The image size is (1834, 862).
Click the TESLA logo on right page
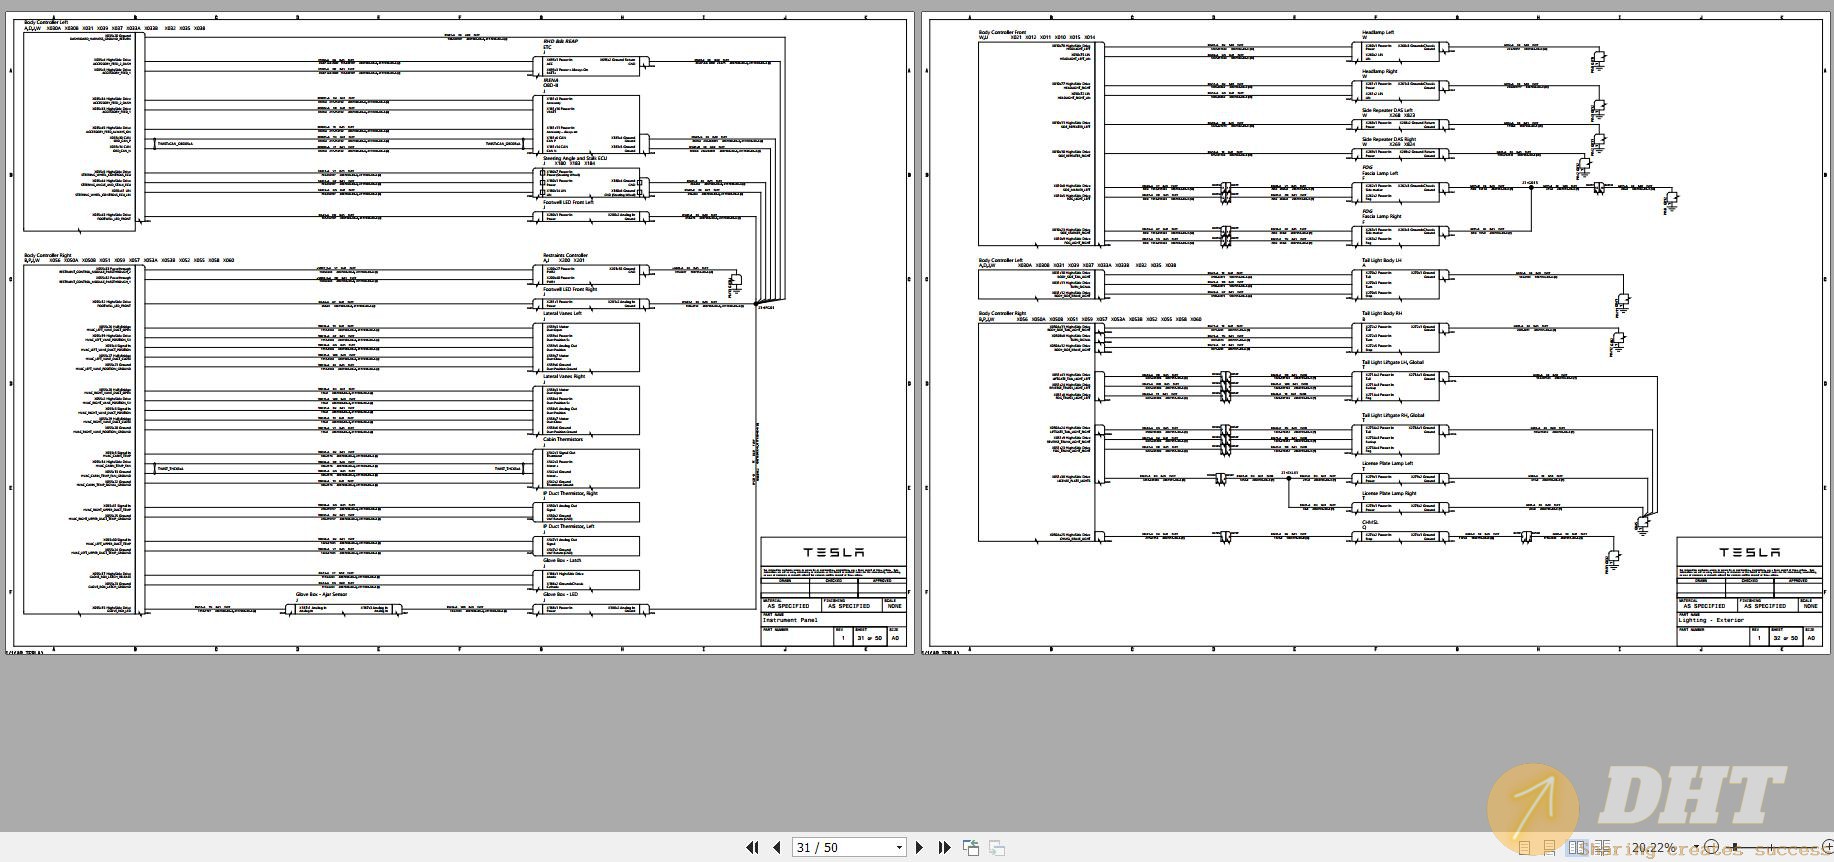point(1749,552)
